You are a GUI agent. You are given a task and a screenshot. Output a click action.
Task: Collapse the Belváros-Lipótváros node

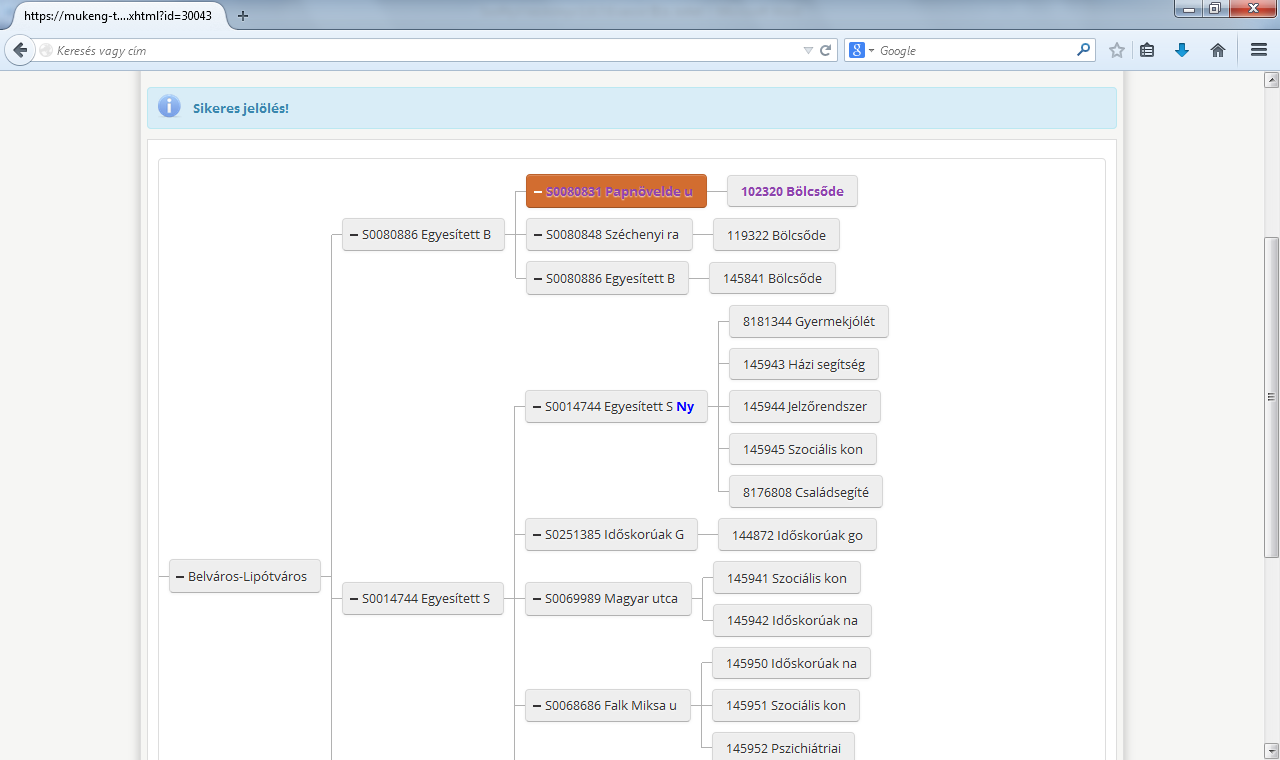pos(180,577)
